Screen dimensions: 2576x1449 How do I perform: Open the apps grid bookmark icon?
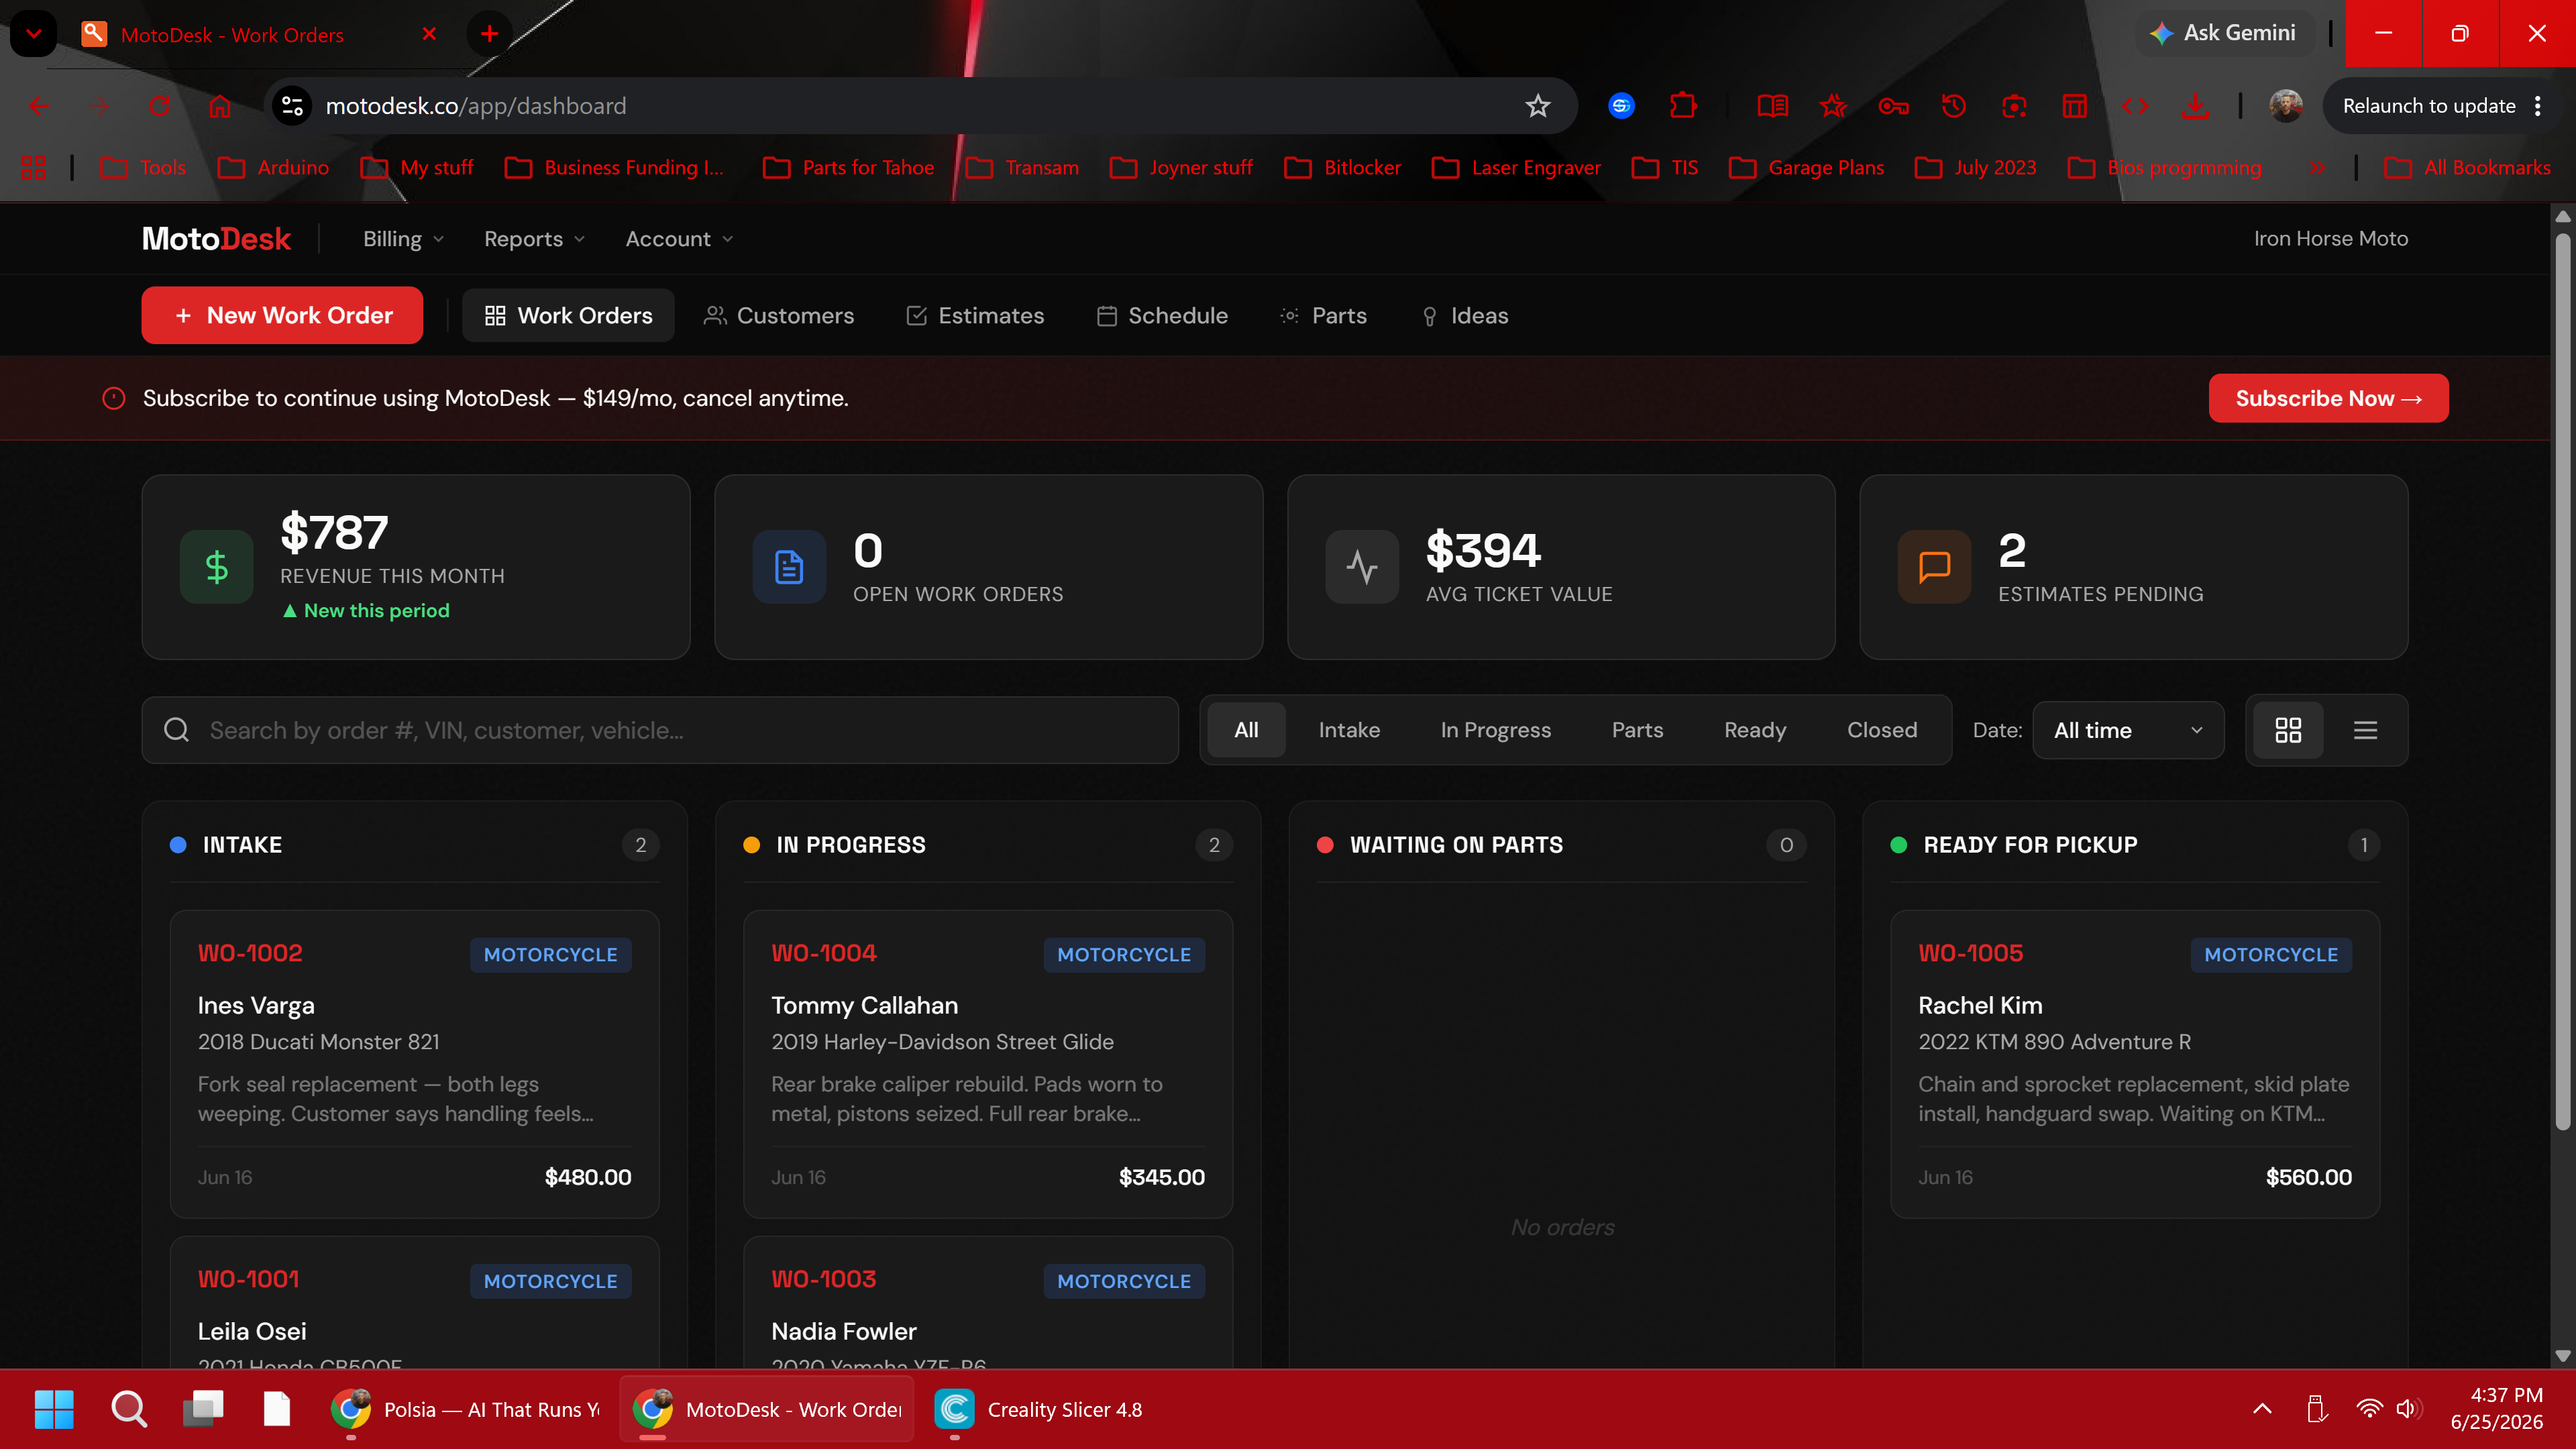coord(34,167)
